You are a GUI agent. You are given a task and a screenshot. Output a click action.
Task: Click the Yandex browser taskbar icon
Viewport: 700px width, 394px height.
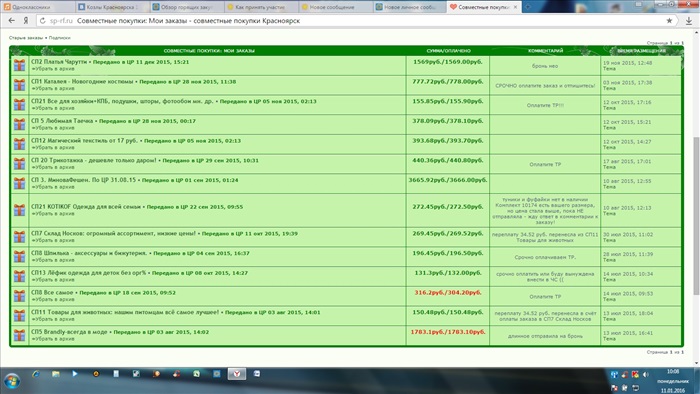coord(237,374)
